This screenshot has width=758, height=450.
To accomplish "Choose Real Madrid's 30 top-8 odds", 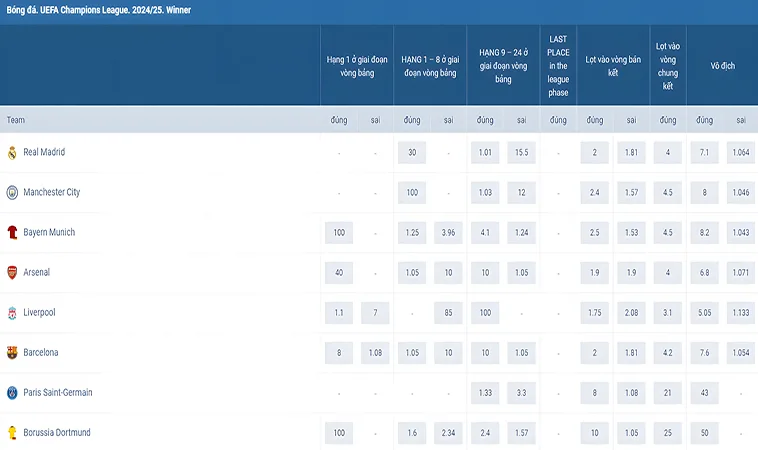I will [x=412, y=153].
